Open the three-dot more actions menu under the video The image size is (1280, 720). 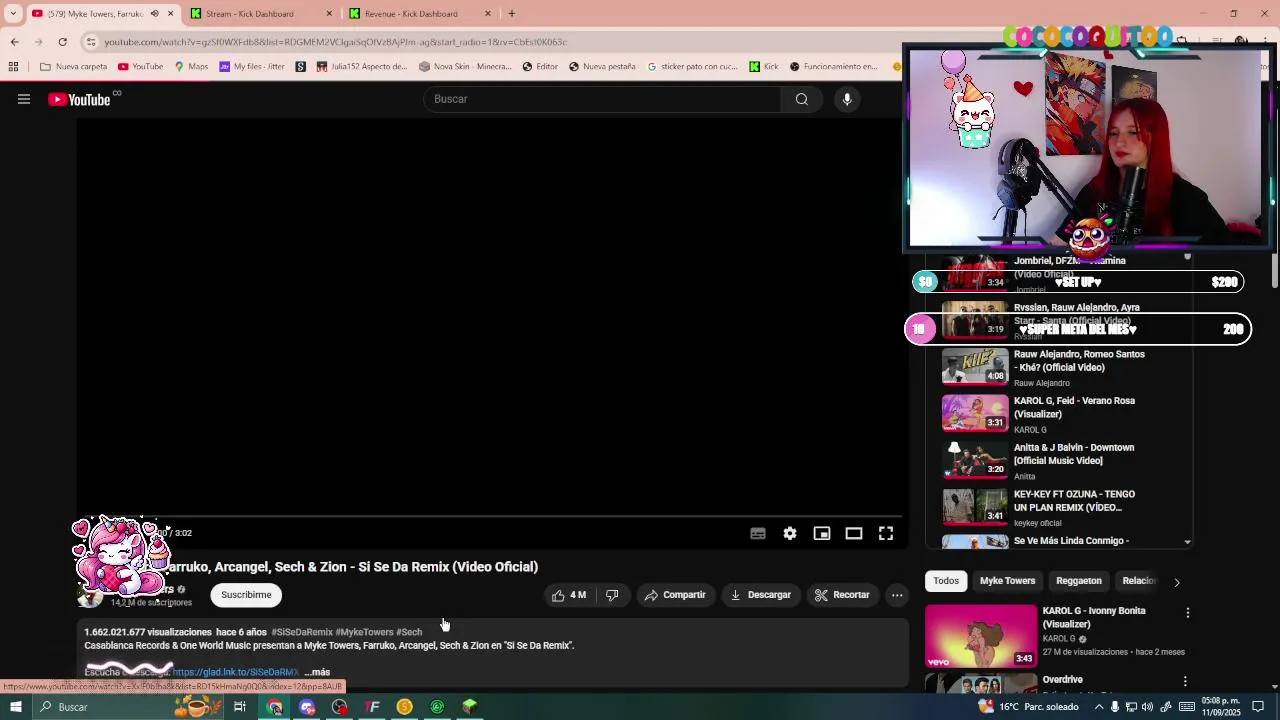click(897, 595)
